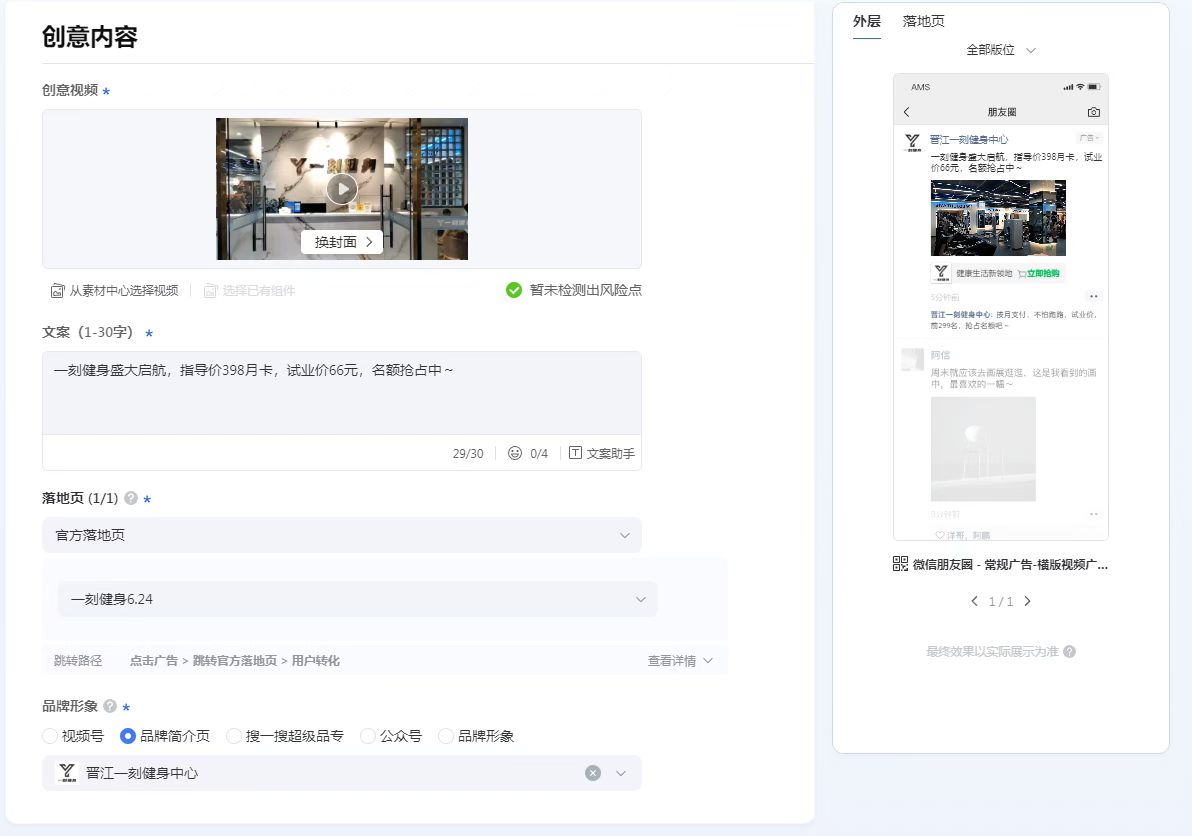Click the 暂未检测出风险点 status text

(585, 290)
